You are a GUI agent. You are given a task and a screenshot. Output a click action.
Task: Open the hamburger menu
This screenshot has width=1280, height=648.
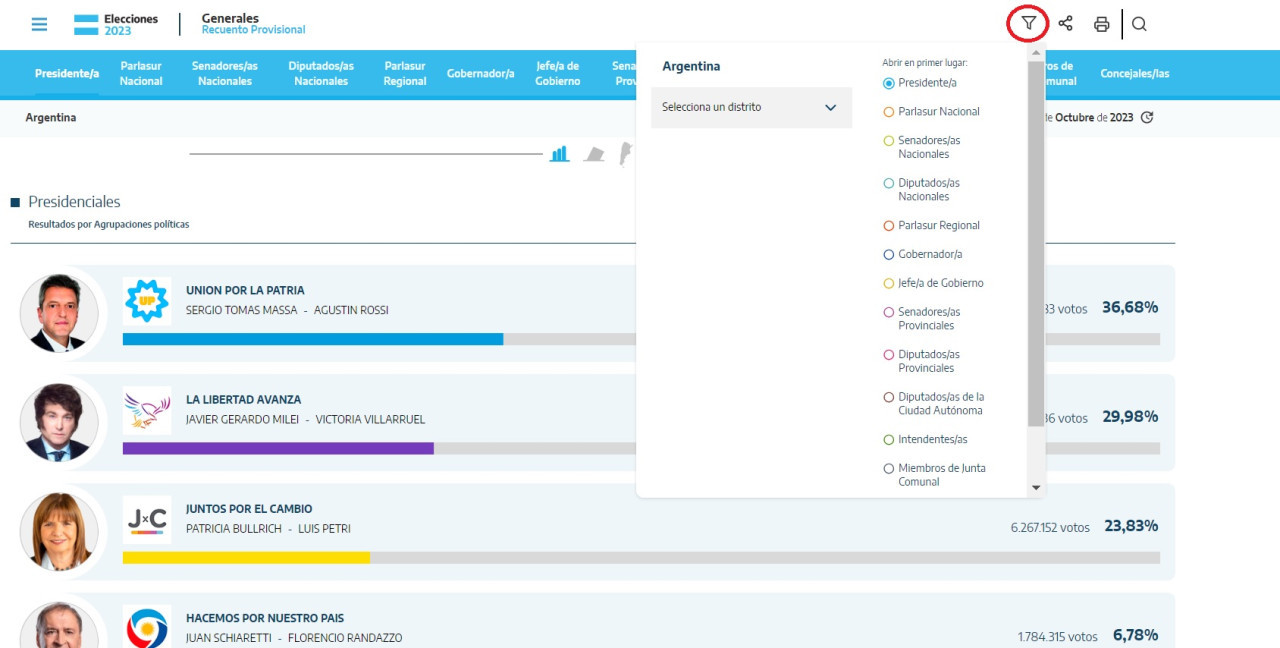click(39, 24)
